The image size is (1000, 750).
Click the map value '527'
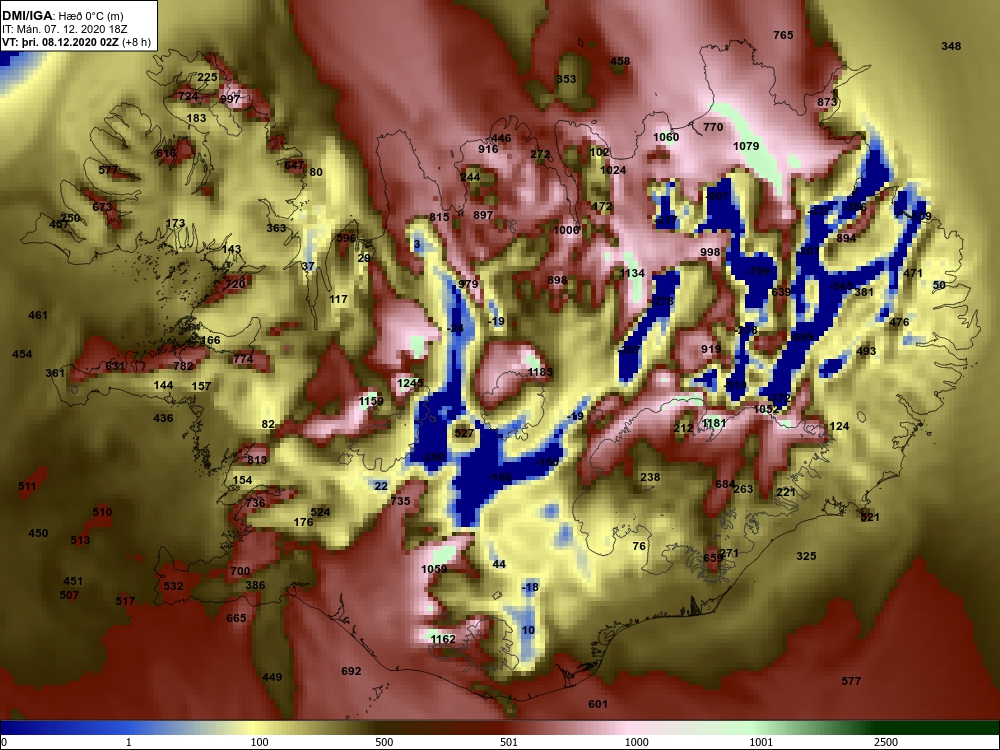coord(464,433)
